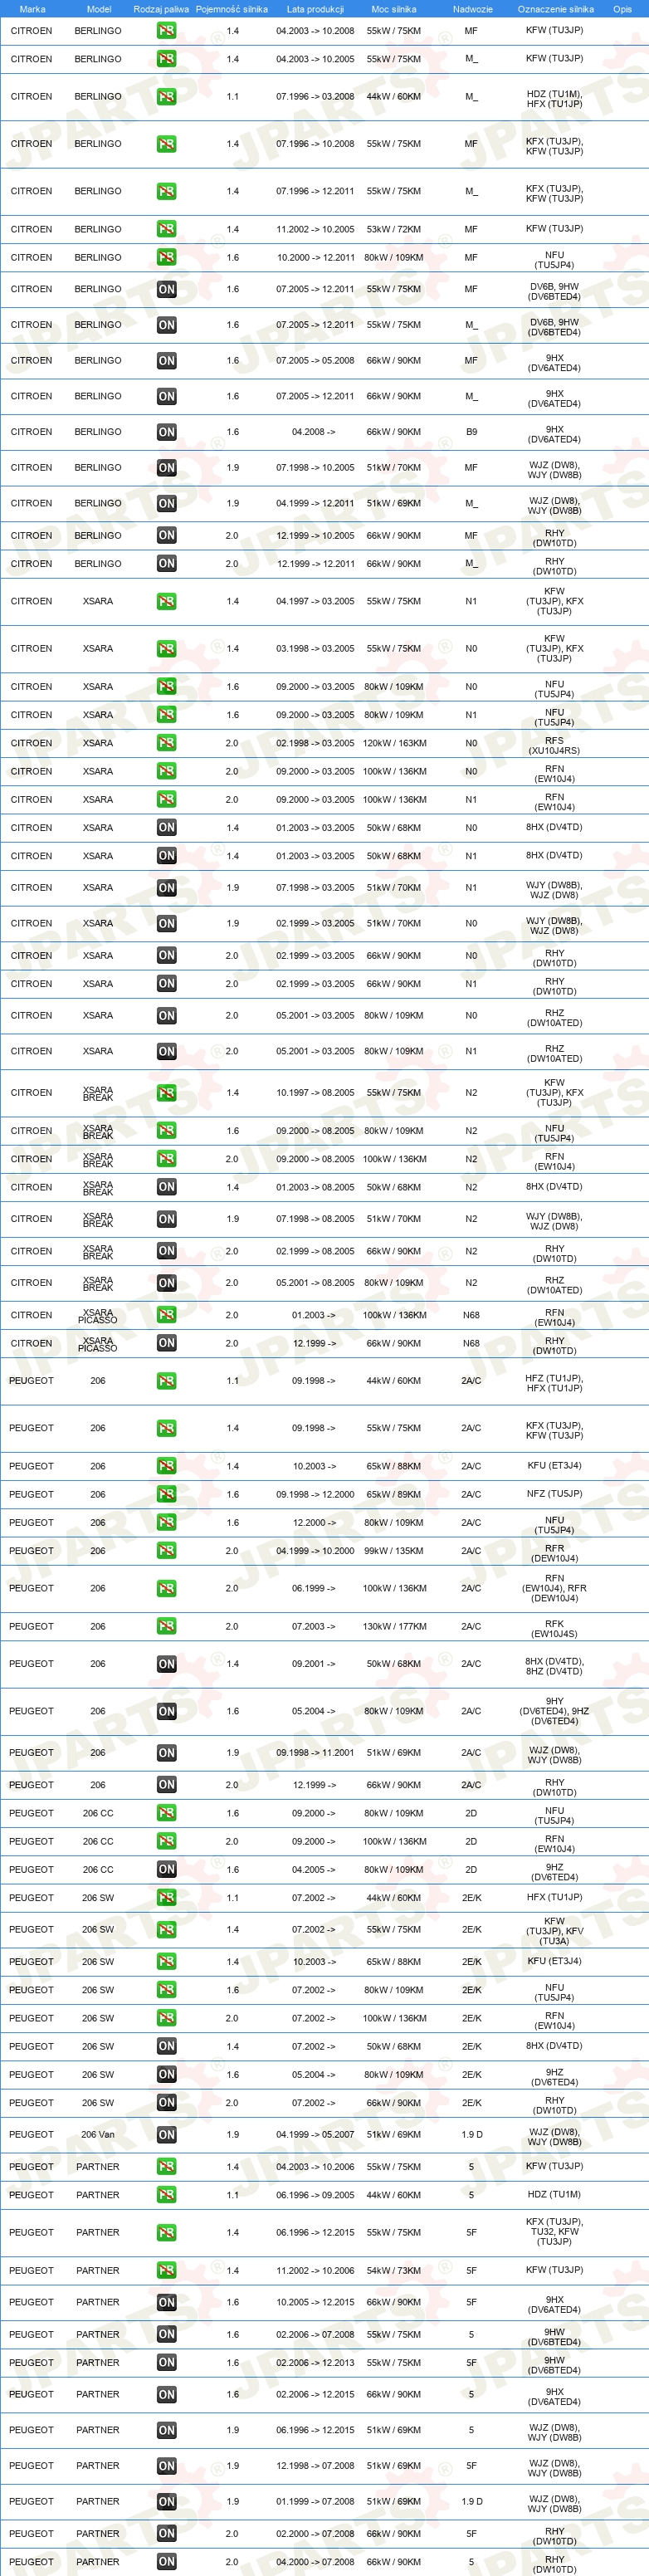The width and height of the screenshot is (649, 2576).
Task: Click the 54kW / 73KM power cell
Action: pos(394,2271)
